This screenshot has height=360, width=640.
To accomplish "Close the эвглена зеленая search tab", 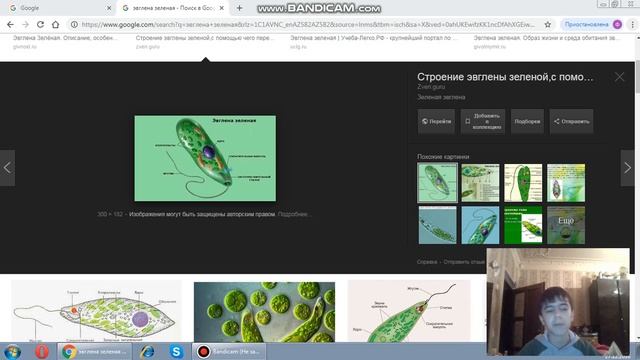I will [222, 8].
